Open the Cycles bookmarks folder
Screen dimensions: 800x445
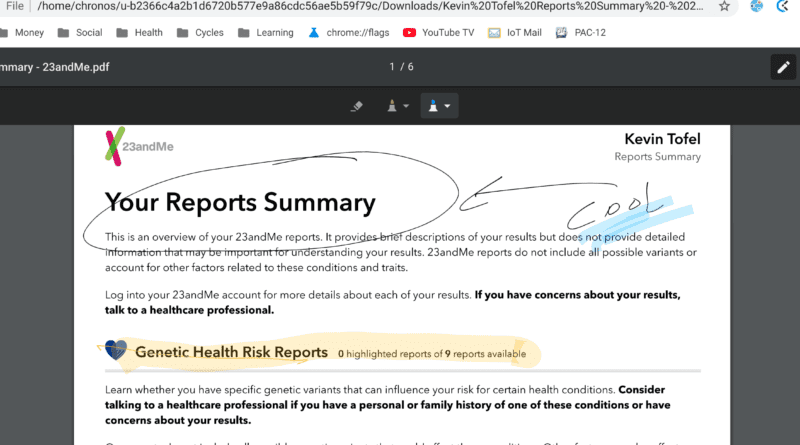tap(200, 33)
